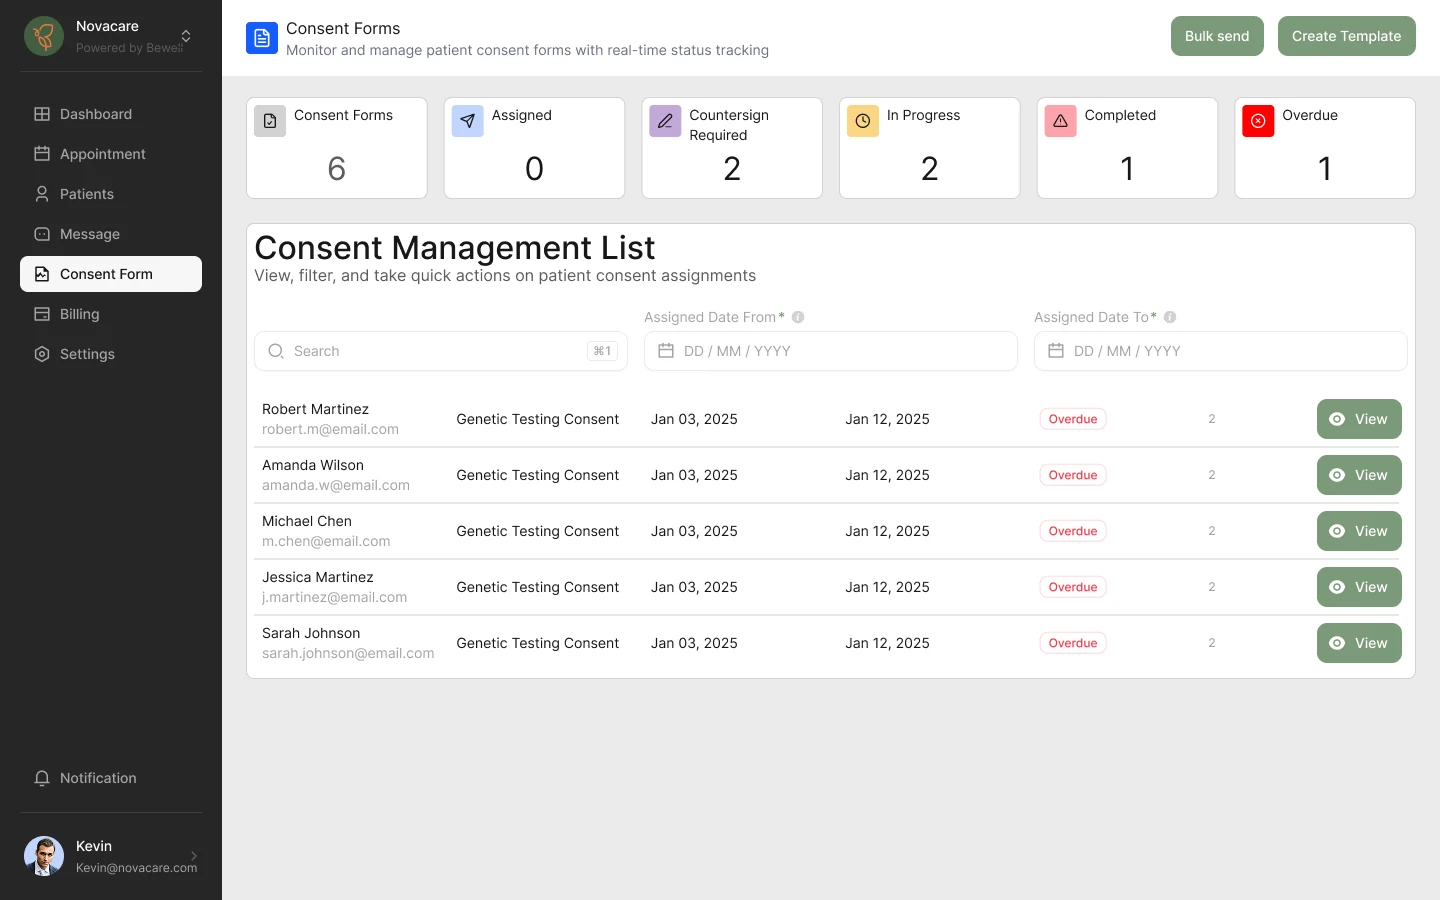The height and width of the screenshot is (900, 1440).
Task: View Sarah Johnson's consent form
Action: pyautogui.click(x=1359, y=643)
